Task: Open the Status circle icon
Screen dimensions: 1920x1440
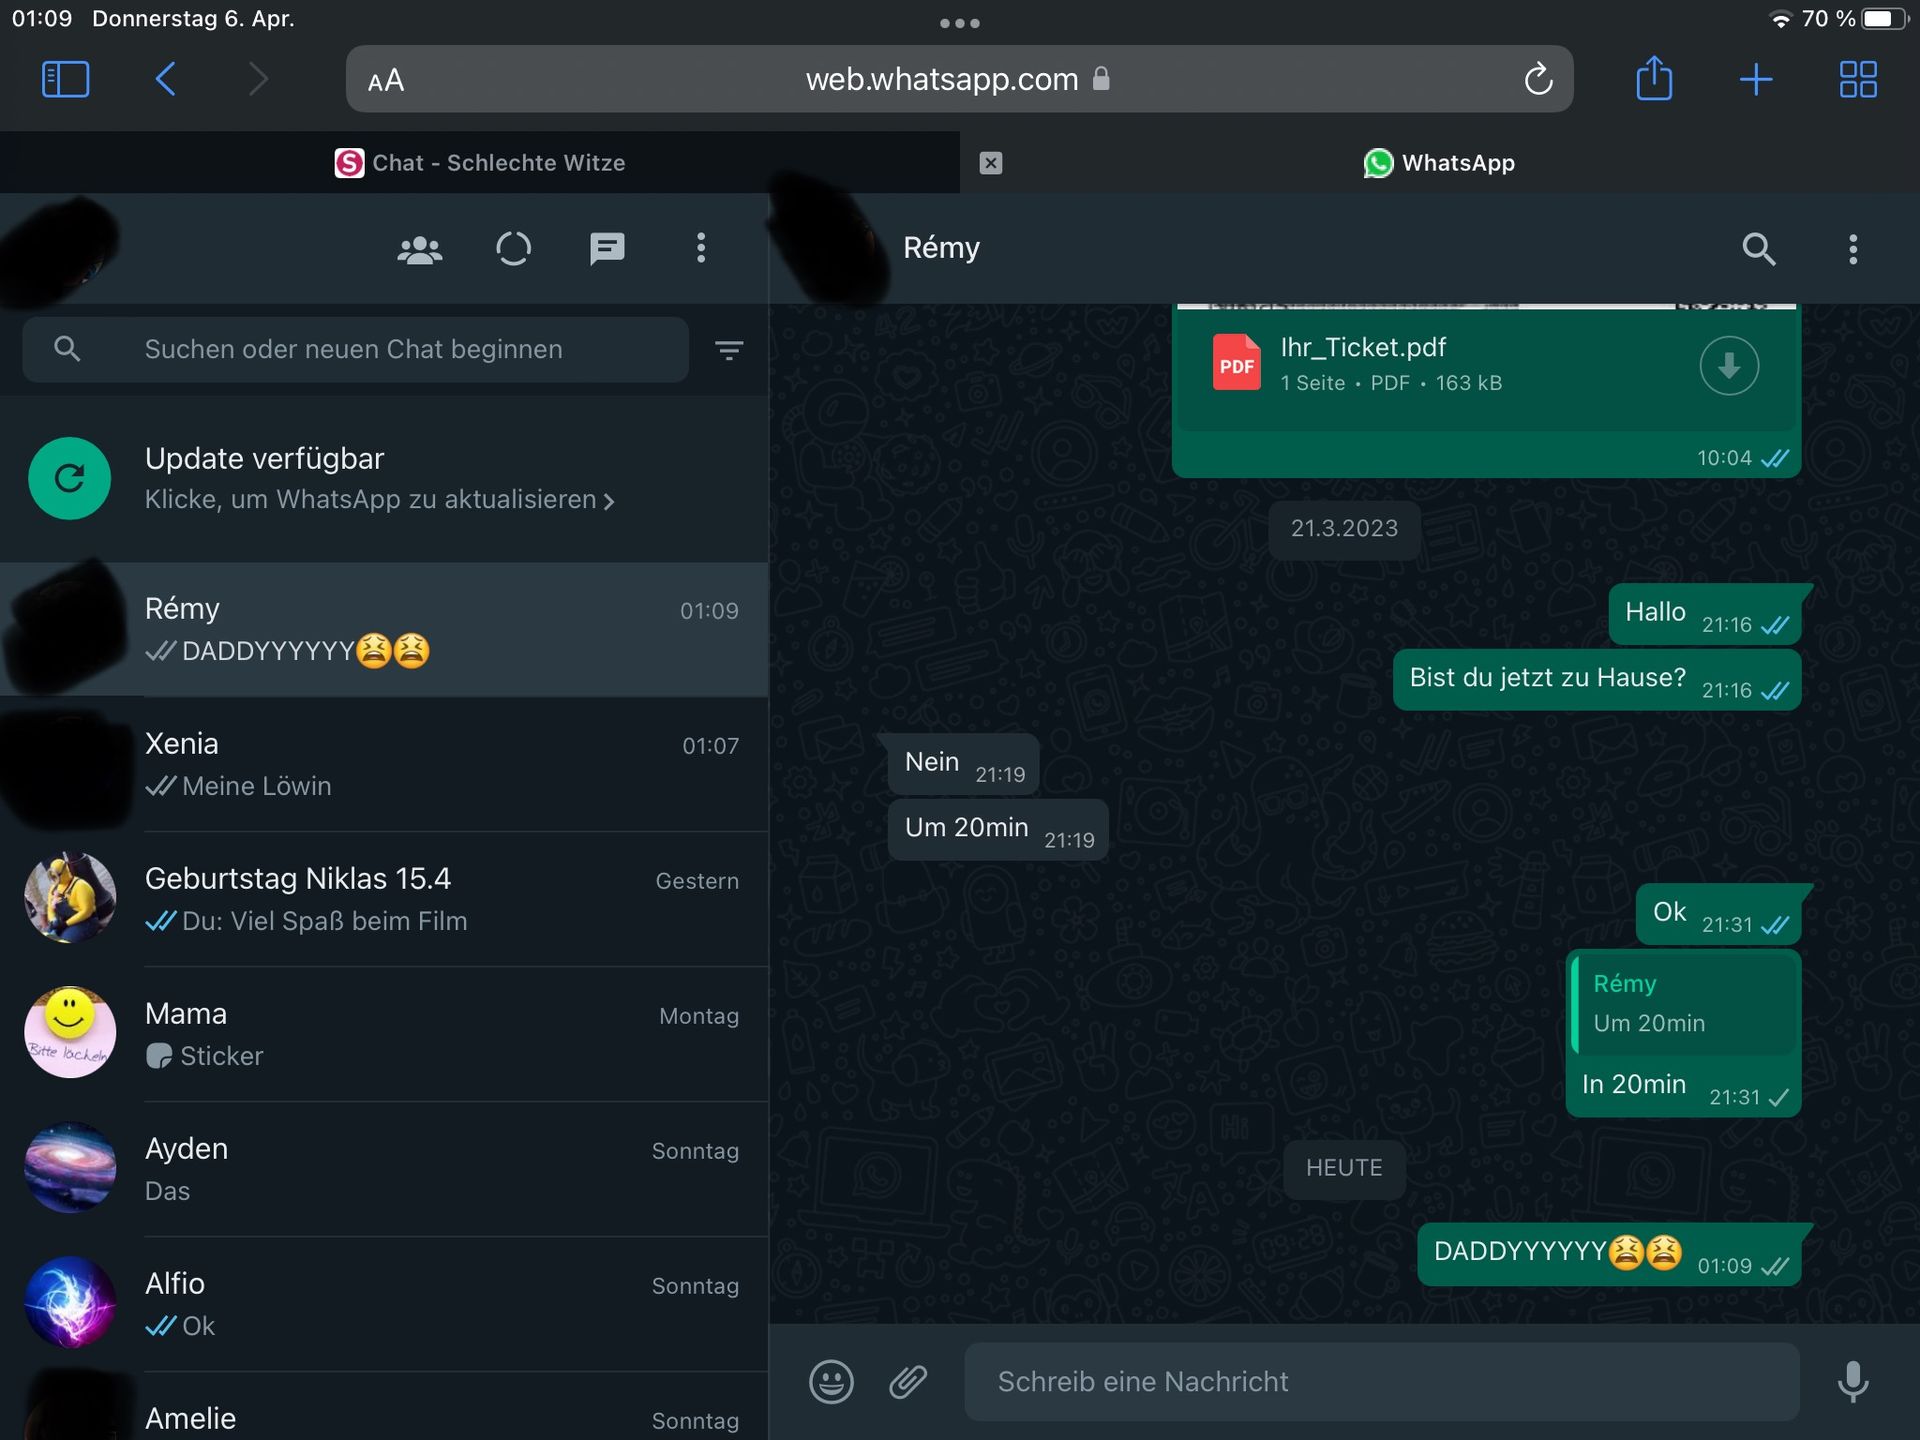Action: (x=513, y=249)
